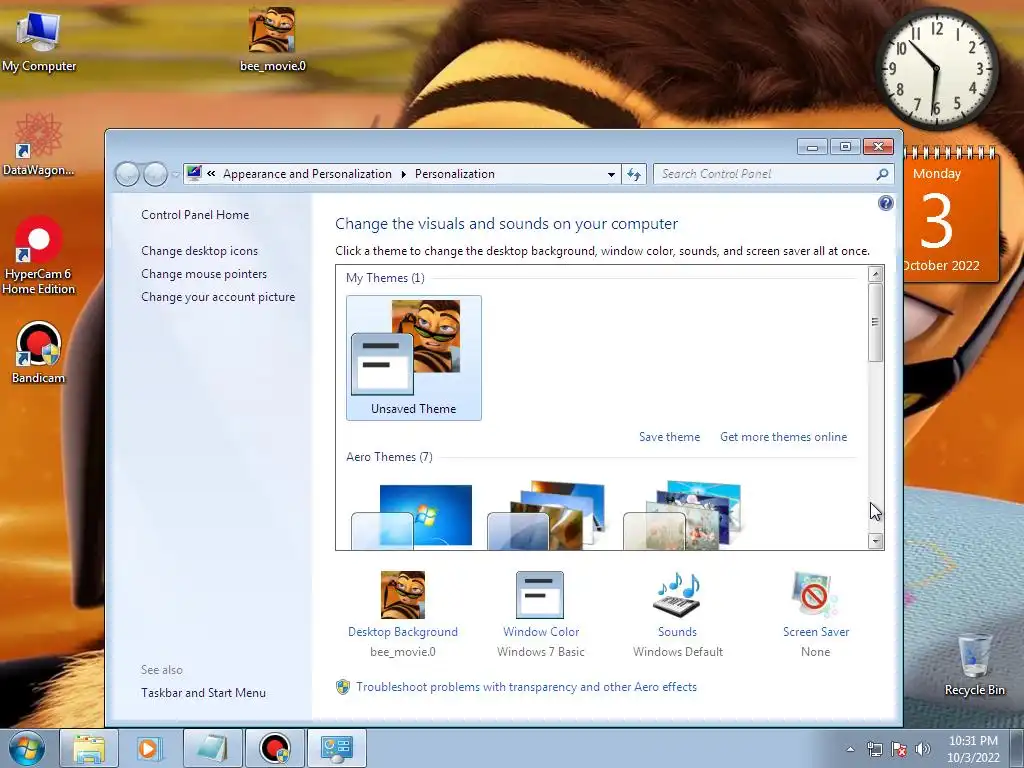The image size is (1024, 768).
Task: Select the Unsaved Theme thumbnail
Action: point(413,357)
